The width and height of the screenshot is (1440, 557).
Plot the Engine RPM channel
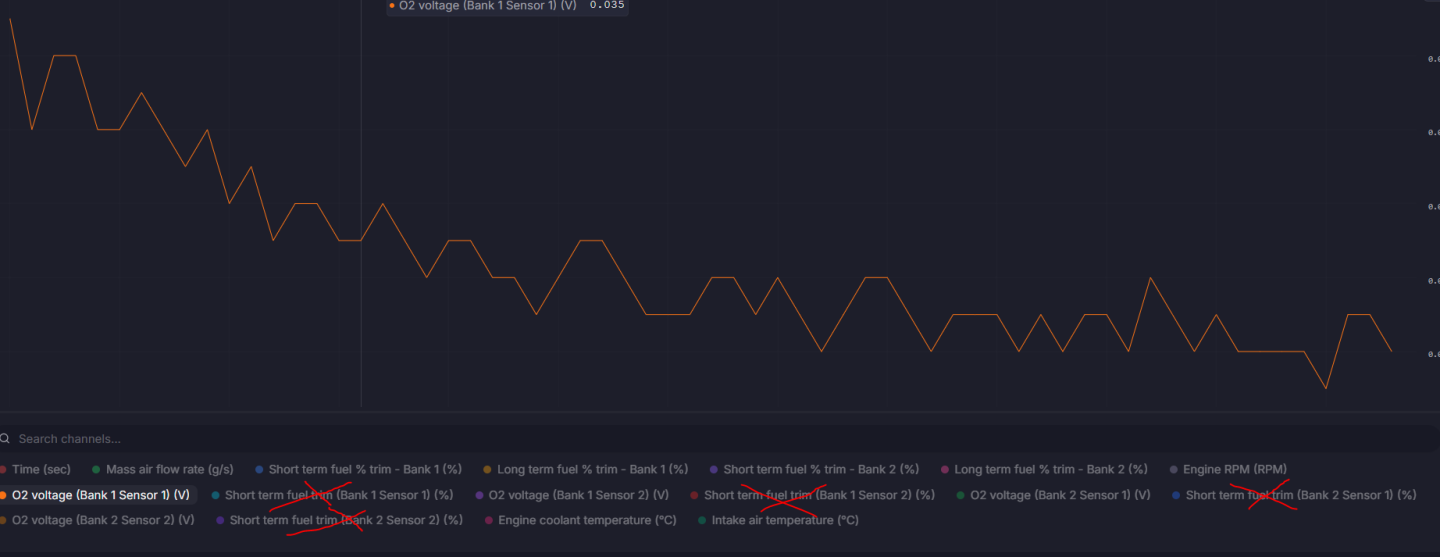[1234, 469]
